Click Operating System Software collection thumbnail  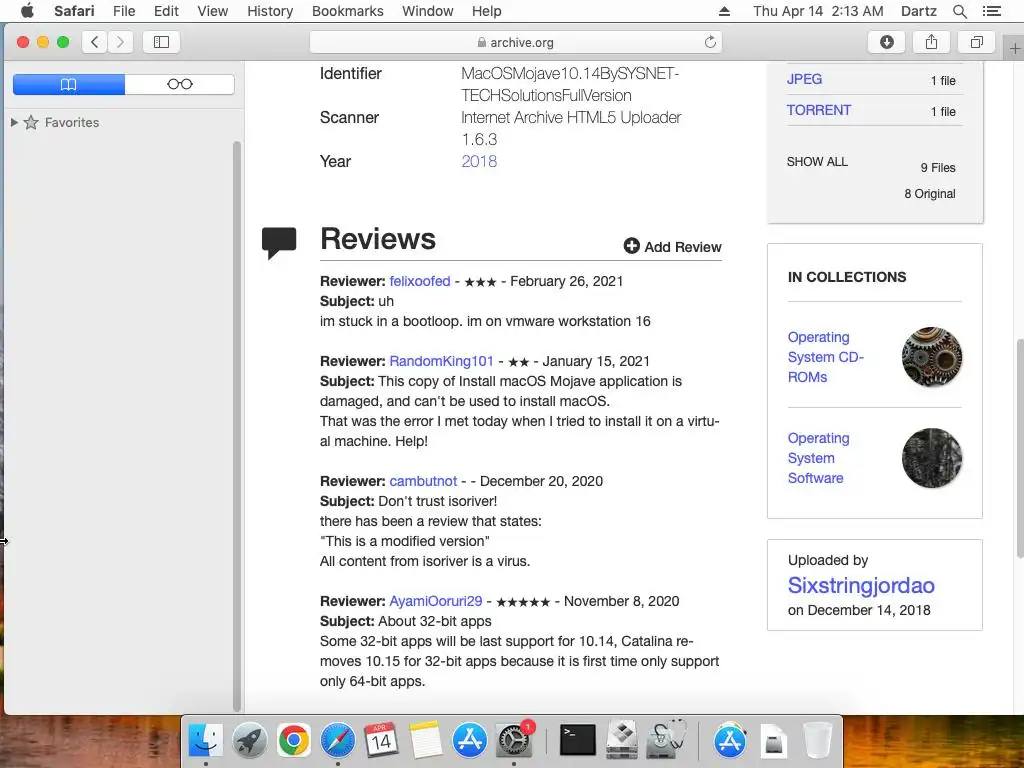click(x=932, y=458)
